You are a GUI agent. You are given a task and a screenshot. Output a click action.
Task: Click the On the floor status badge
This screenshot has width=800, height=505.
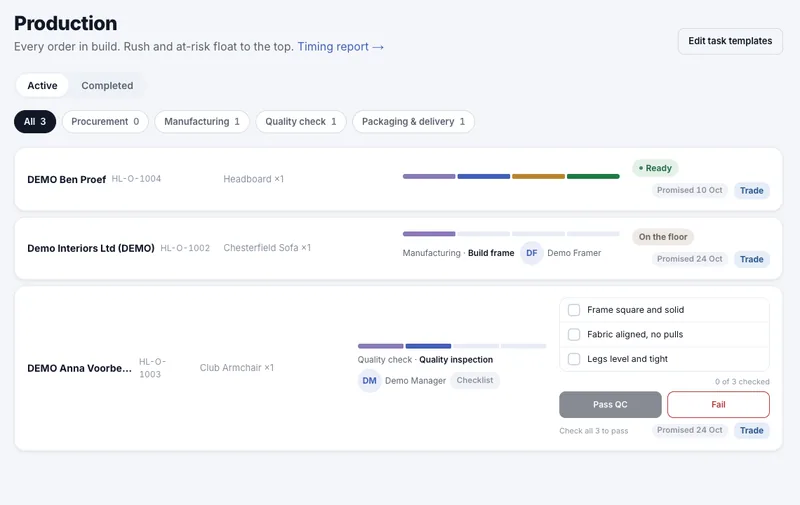coord(663,237)
